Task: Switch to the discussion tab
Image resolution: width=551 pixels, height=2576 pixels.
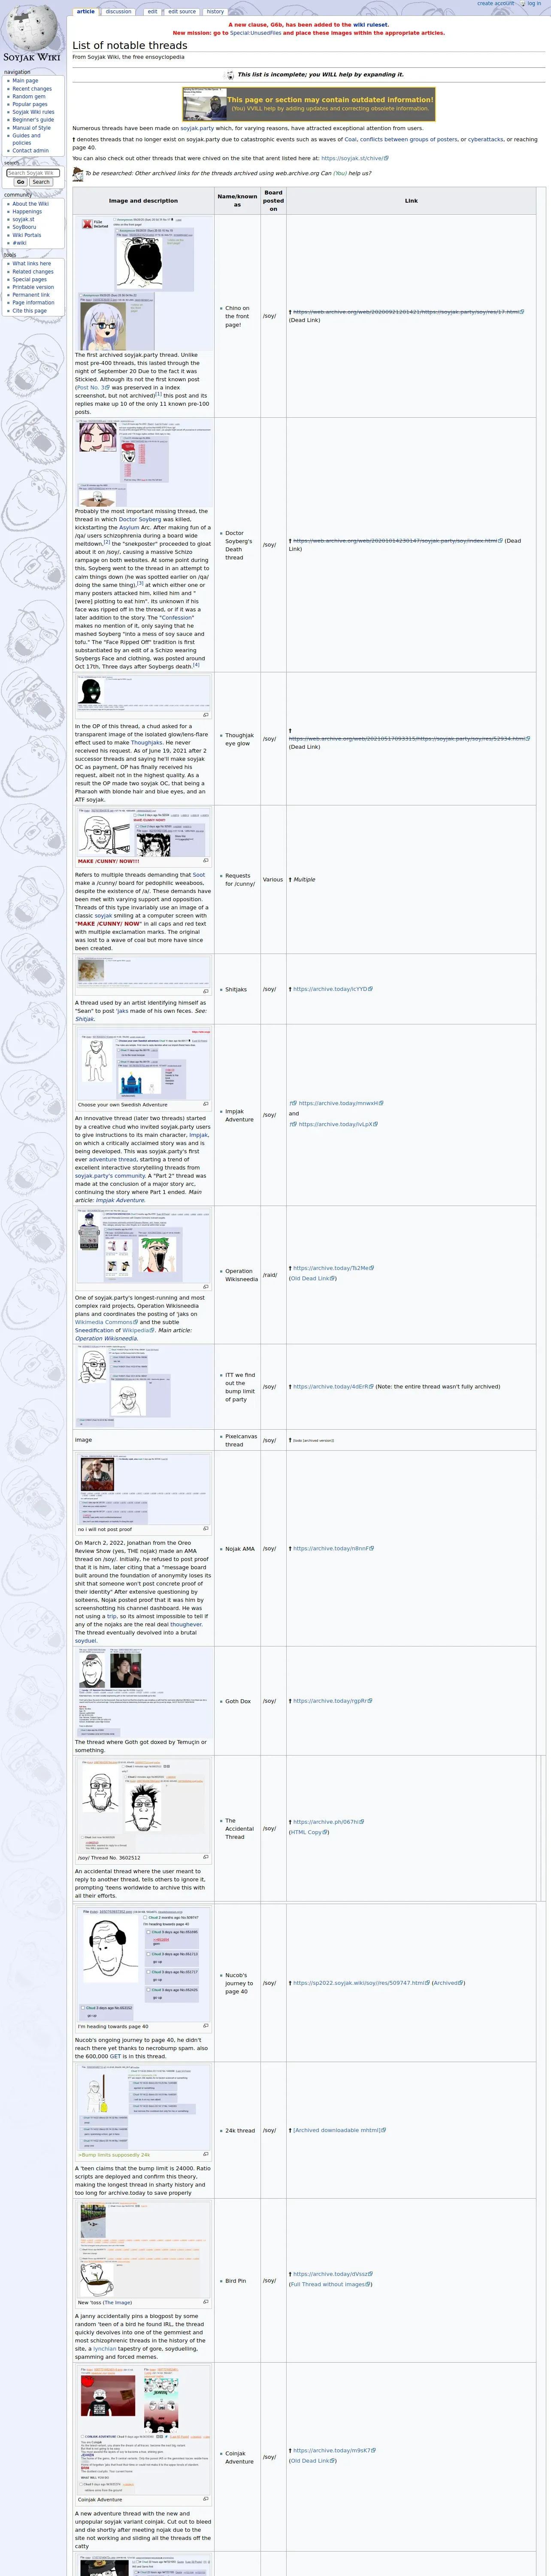Action: point(118,12)
